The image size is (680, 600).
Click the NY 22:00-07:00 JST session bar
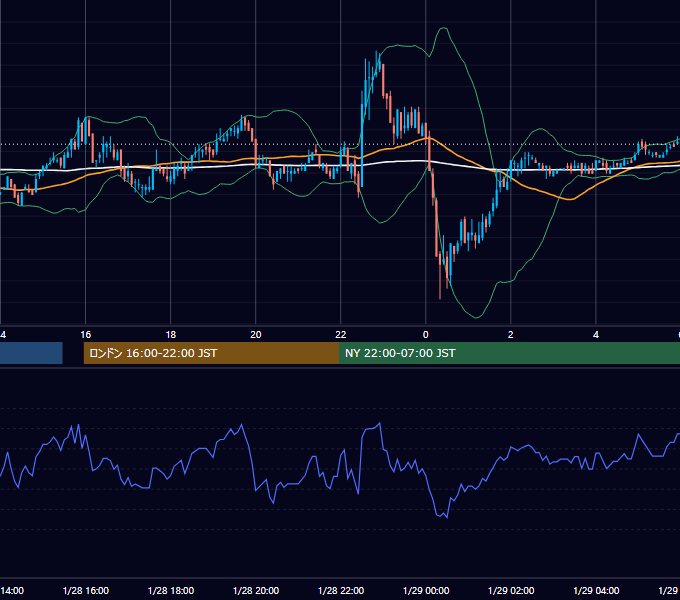click(x=510, y=353)
